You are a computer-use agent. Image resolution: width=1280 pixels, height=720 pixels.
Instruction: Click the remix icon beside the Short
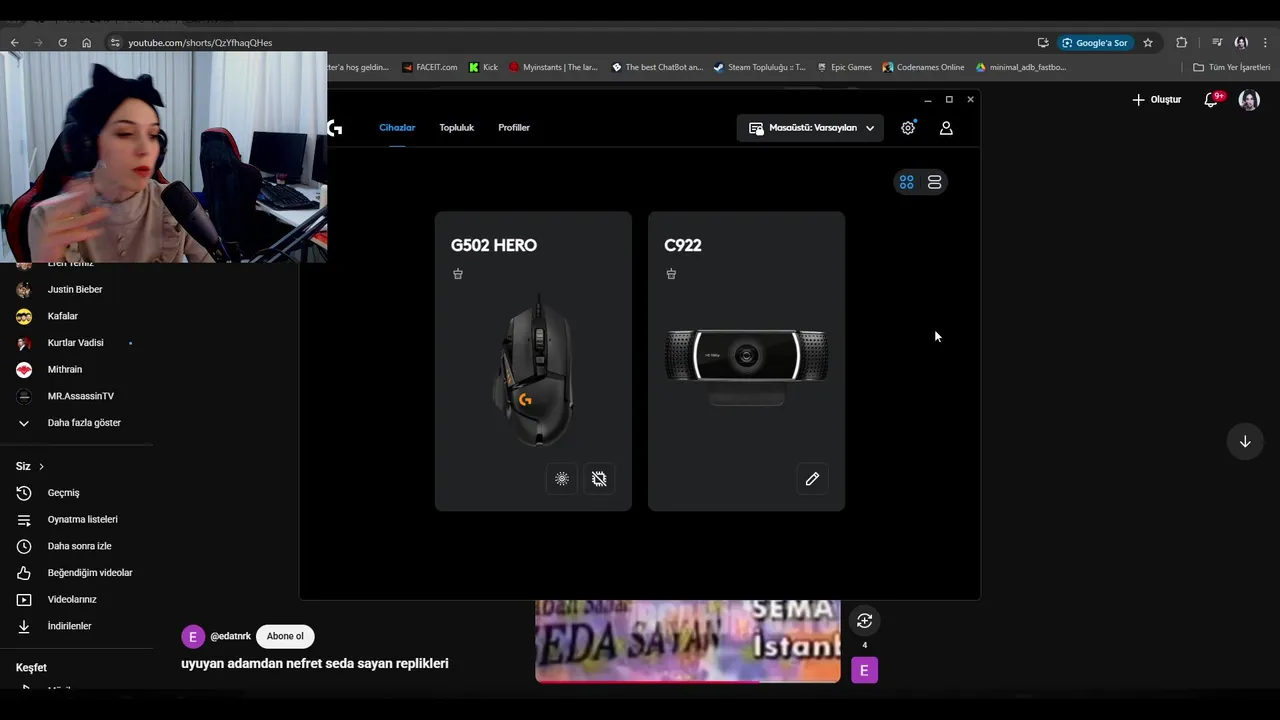(864, 621)
